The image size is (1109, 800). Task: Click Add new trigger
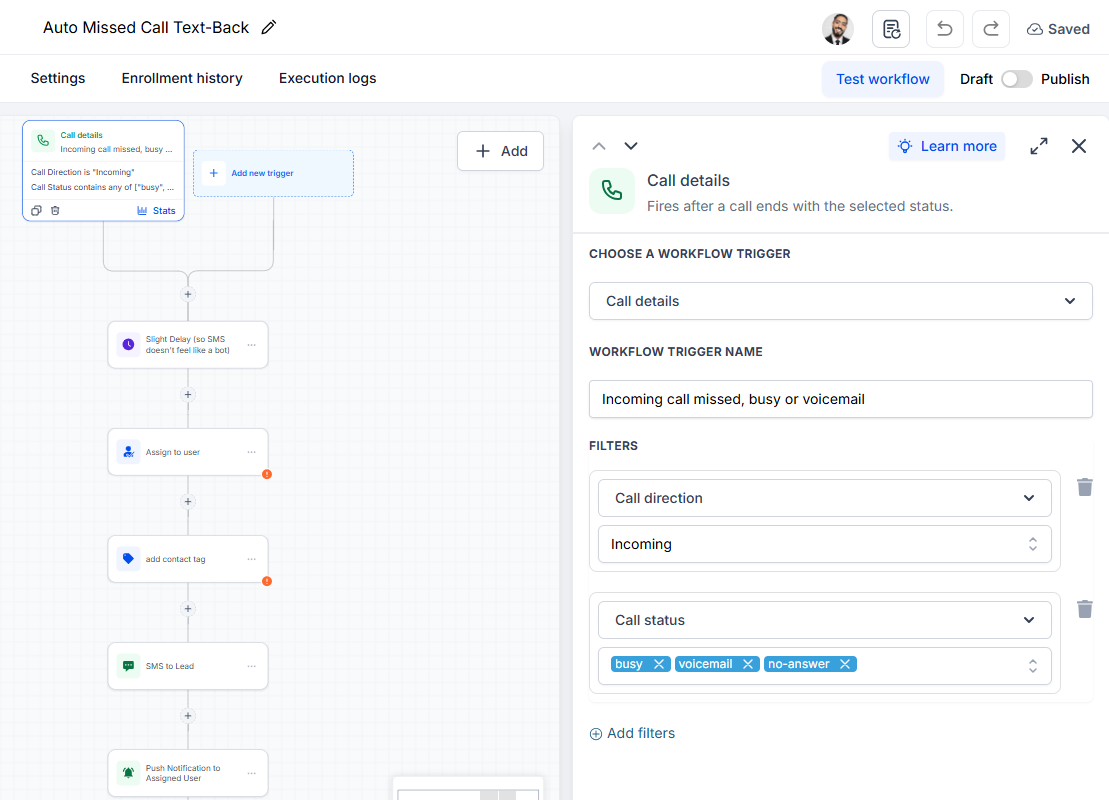click(273, 173)
